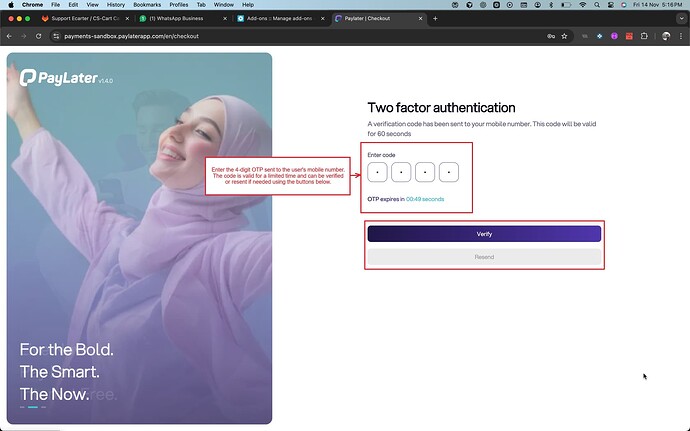Open the Bookmarks menu in menu bar

tap(147, 5)
